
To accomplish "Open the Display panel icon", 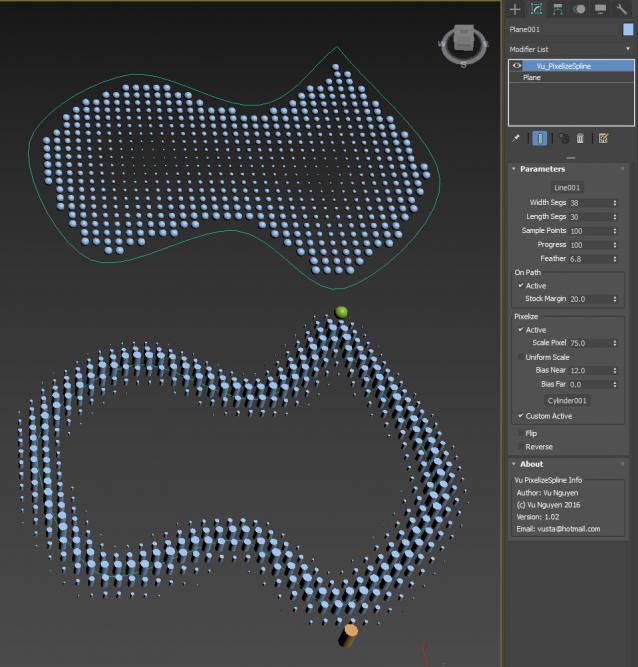I will 601,9.
